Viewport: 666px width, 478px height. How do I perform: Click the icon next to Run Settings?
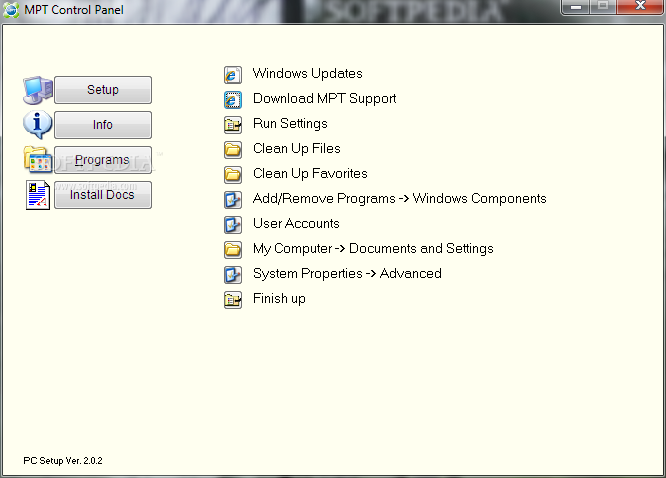[233, 125]
